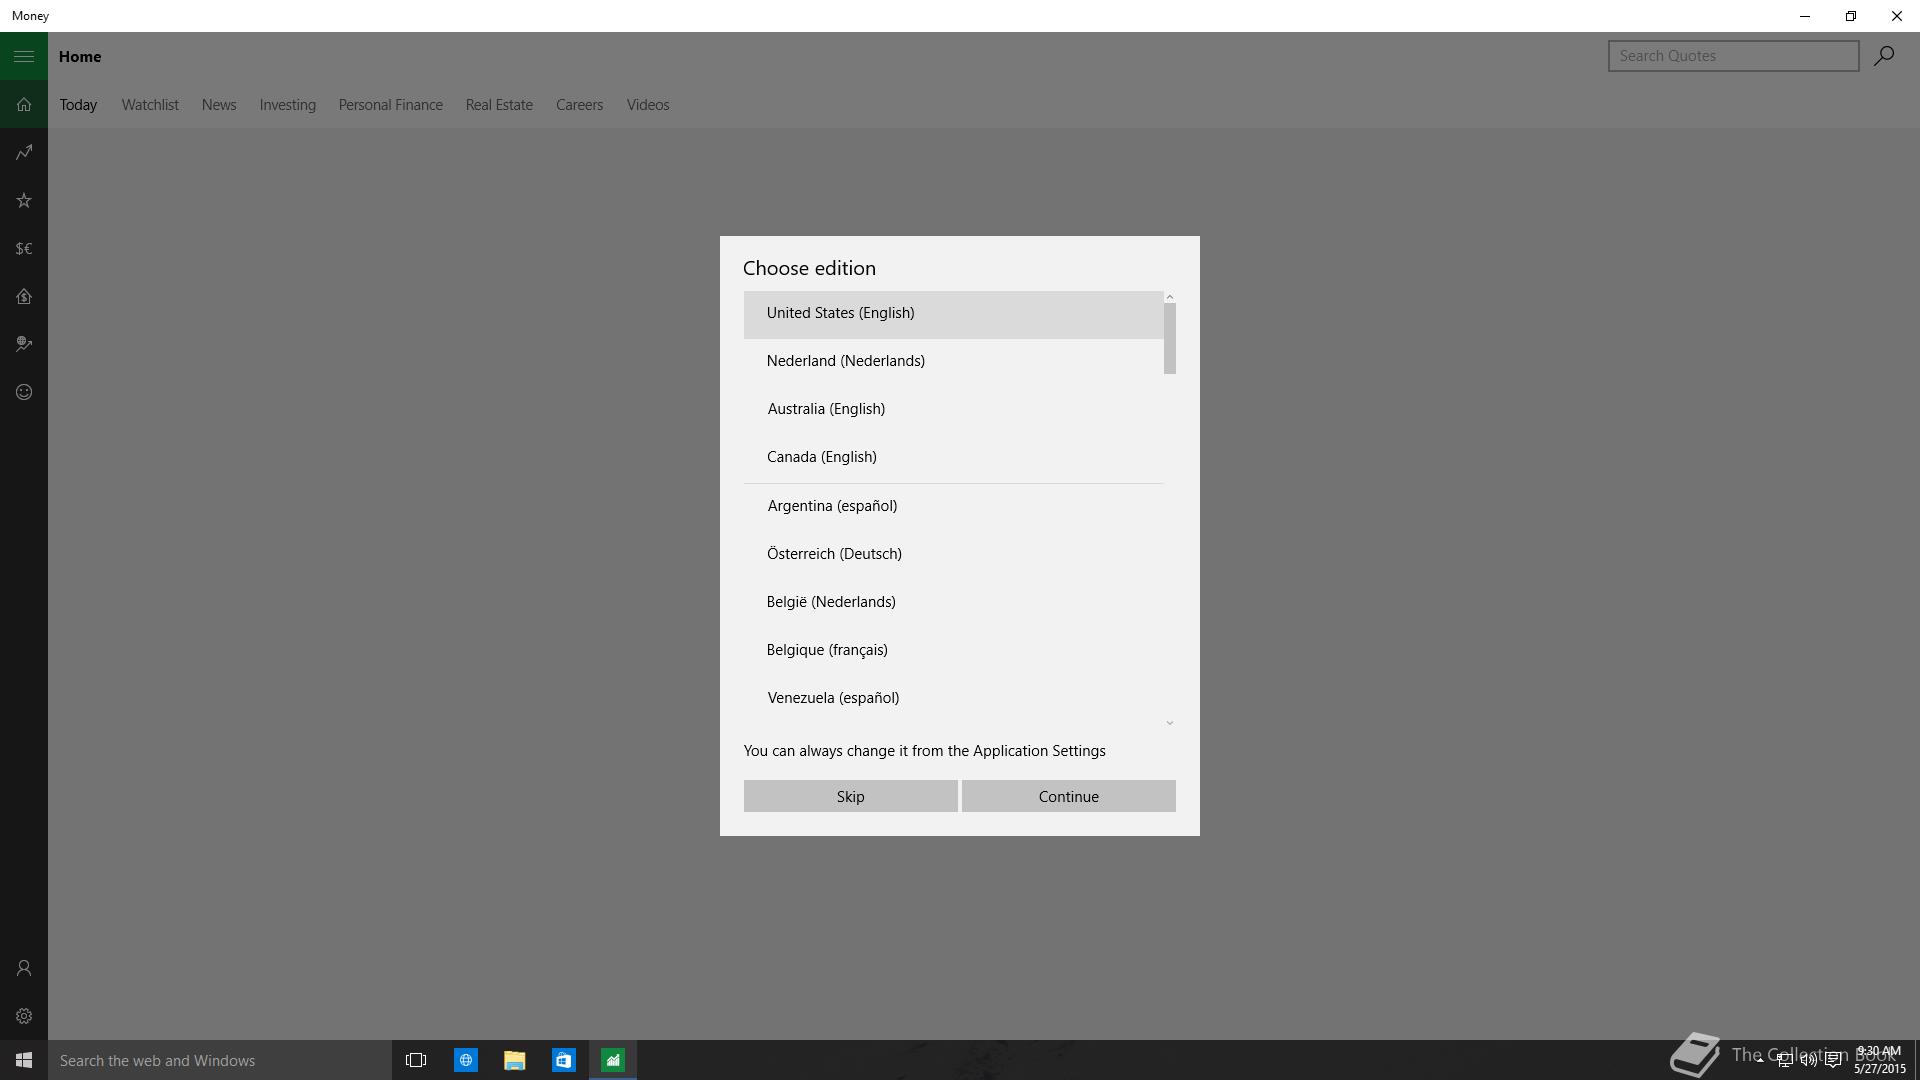Open the Real Estate tab
1920x1080 pixels.
pyautogui.click(x=499, y=105)
